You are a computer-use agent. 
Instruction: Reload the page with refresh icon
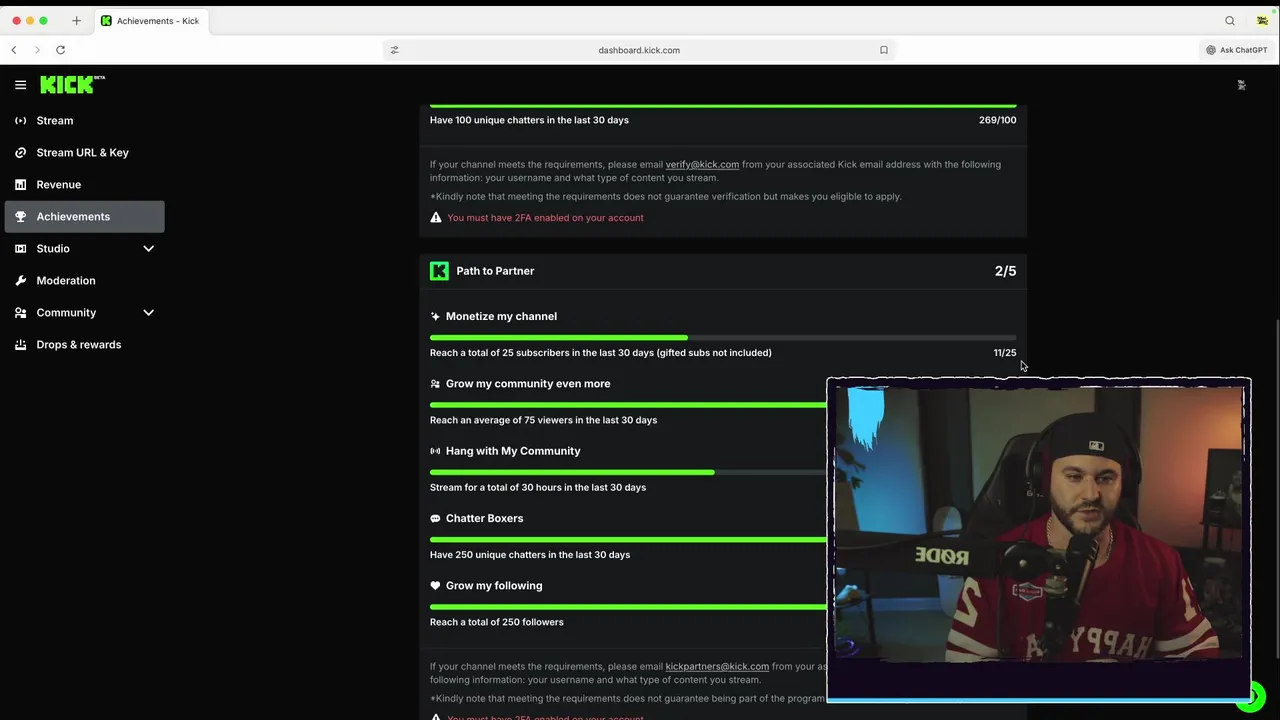(x=61, y=50)
